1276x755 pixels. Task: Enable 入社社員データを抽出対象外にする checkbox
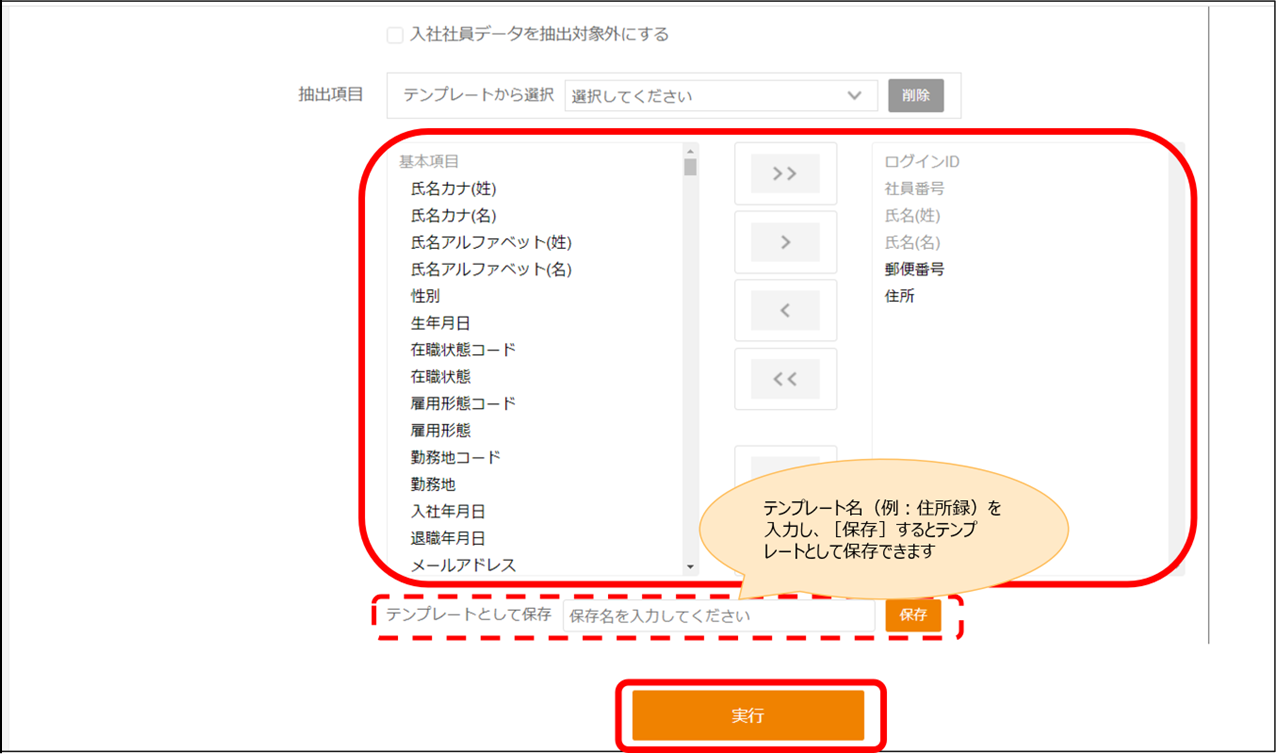[395, 35]
